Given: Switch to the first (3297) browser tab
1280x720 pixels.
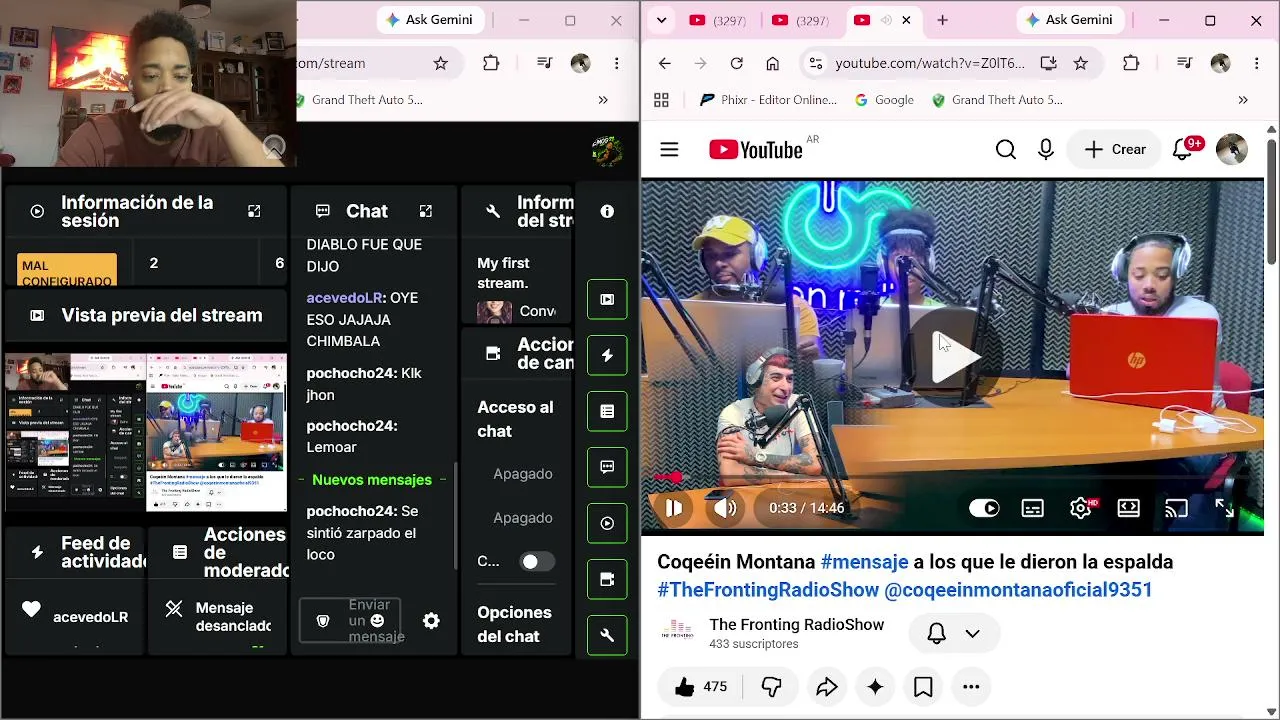Looking at the screenshot, I should 717,20.
